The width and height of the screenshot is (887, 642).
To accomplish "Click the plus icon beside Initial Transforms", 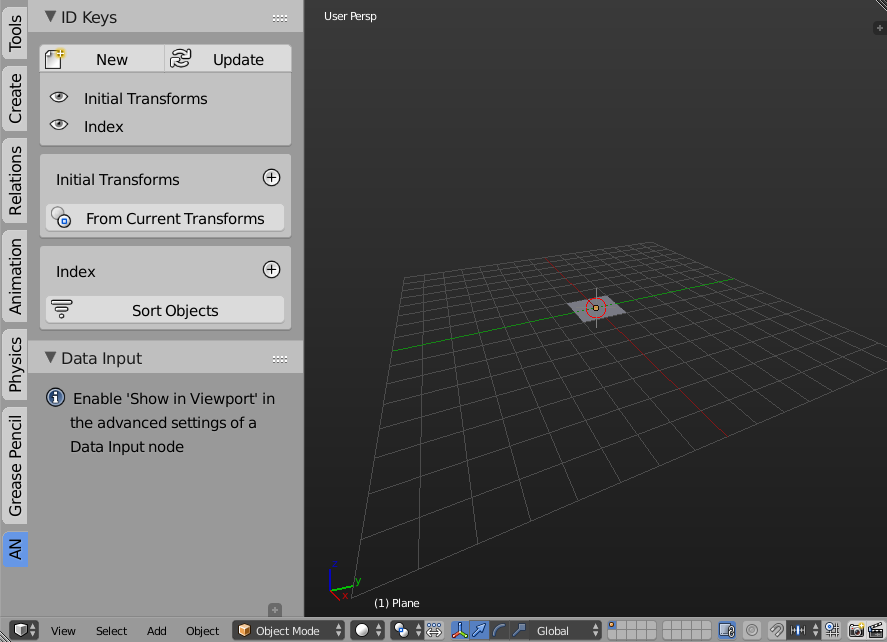I will pyautogui.click(x=272, y=178).
